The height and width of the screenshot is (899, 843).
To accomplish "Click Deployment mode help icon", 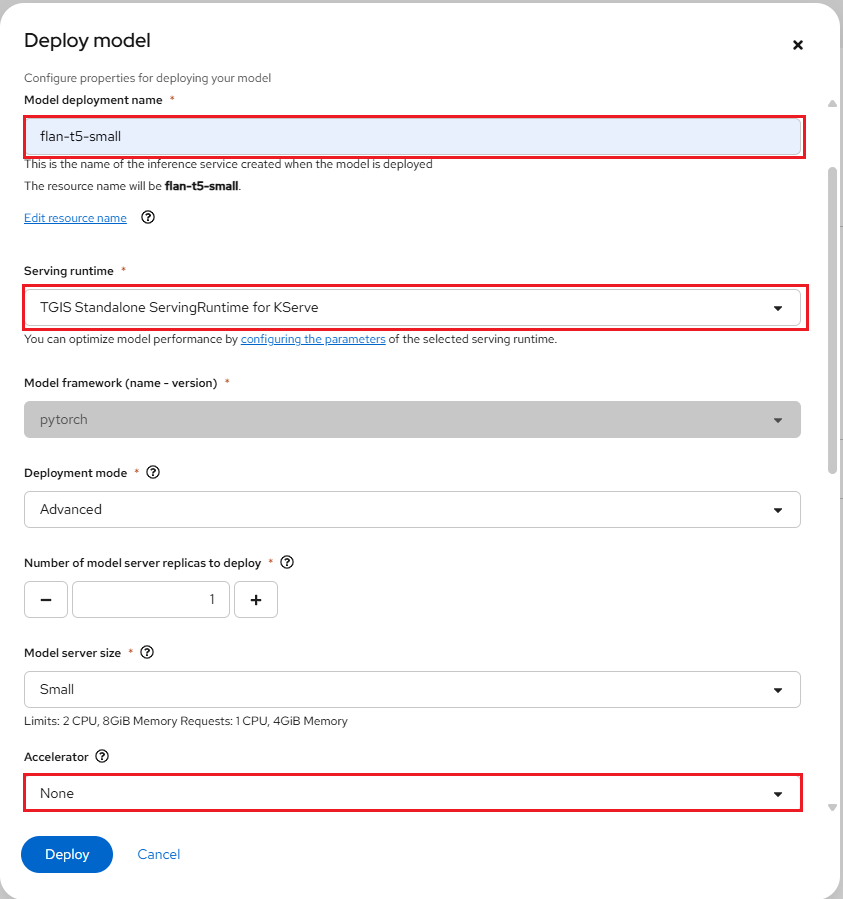I will 153,473.
